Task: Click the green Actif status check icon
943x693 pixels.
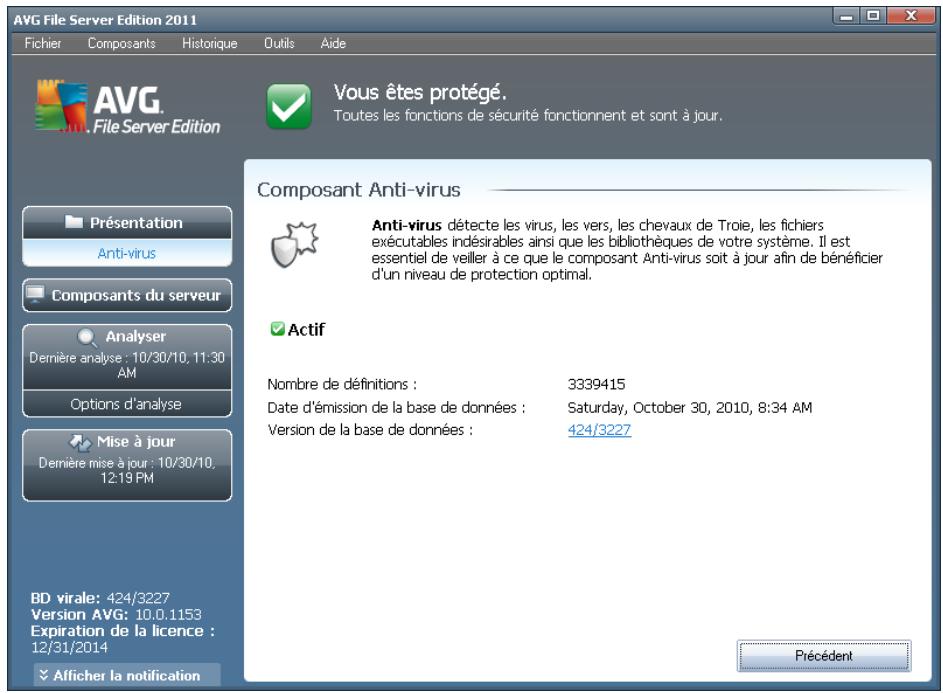Action: coord(277,328)
